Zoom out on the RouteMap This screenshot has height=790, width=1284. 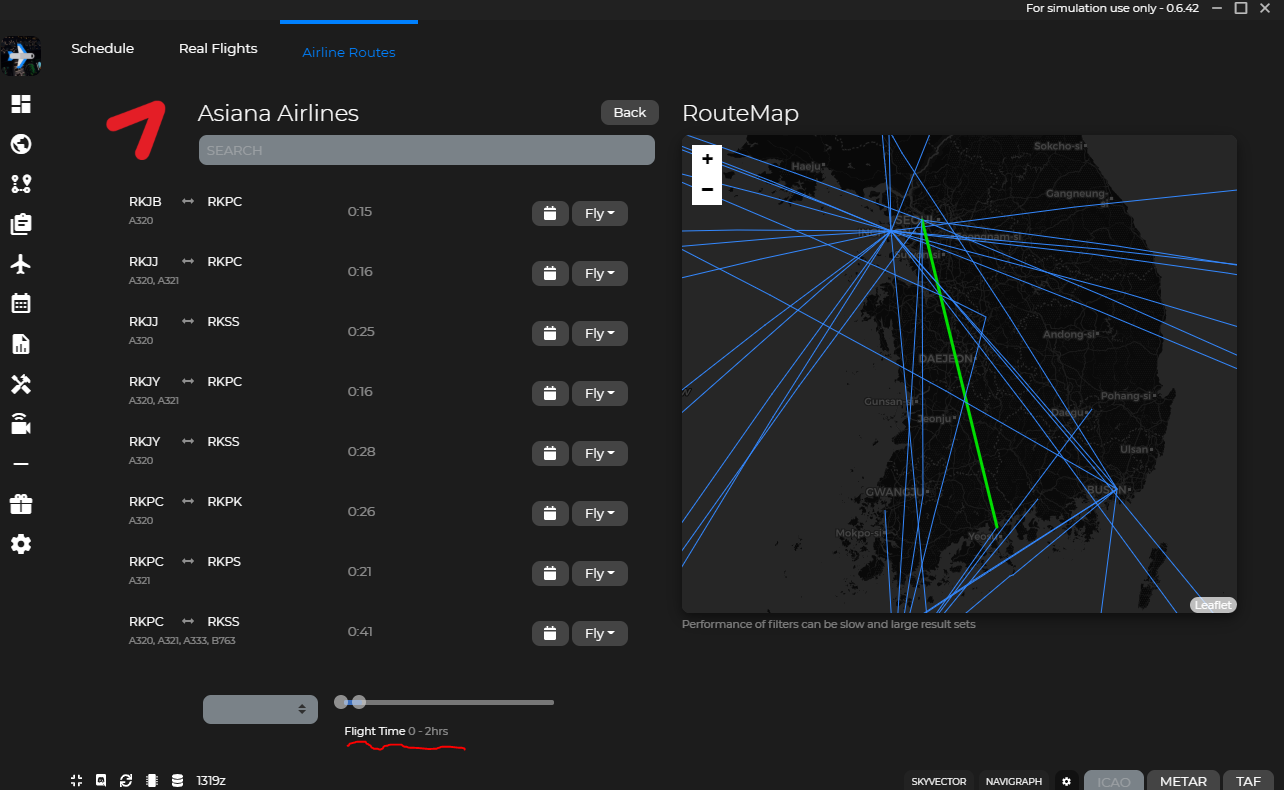(707, 190)
